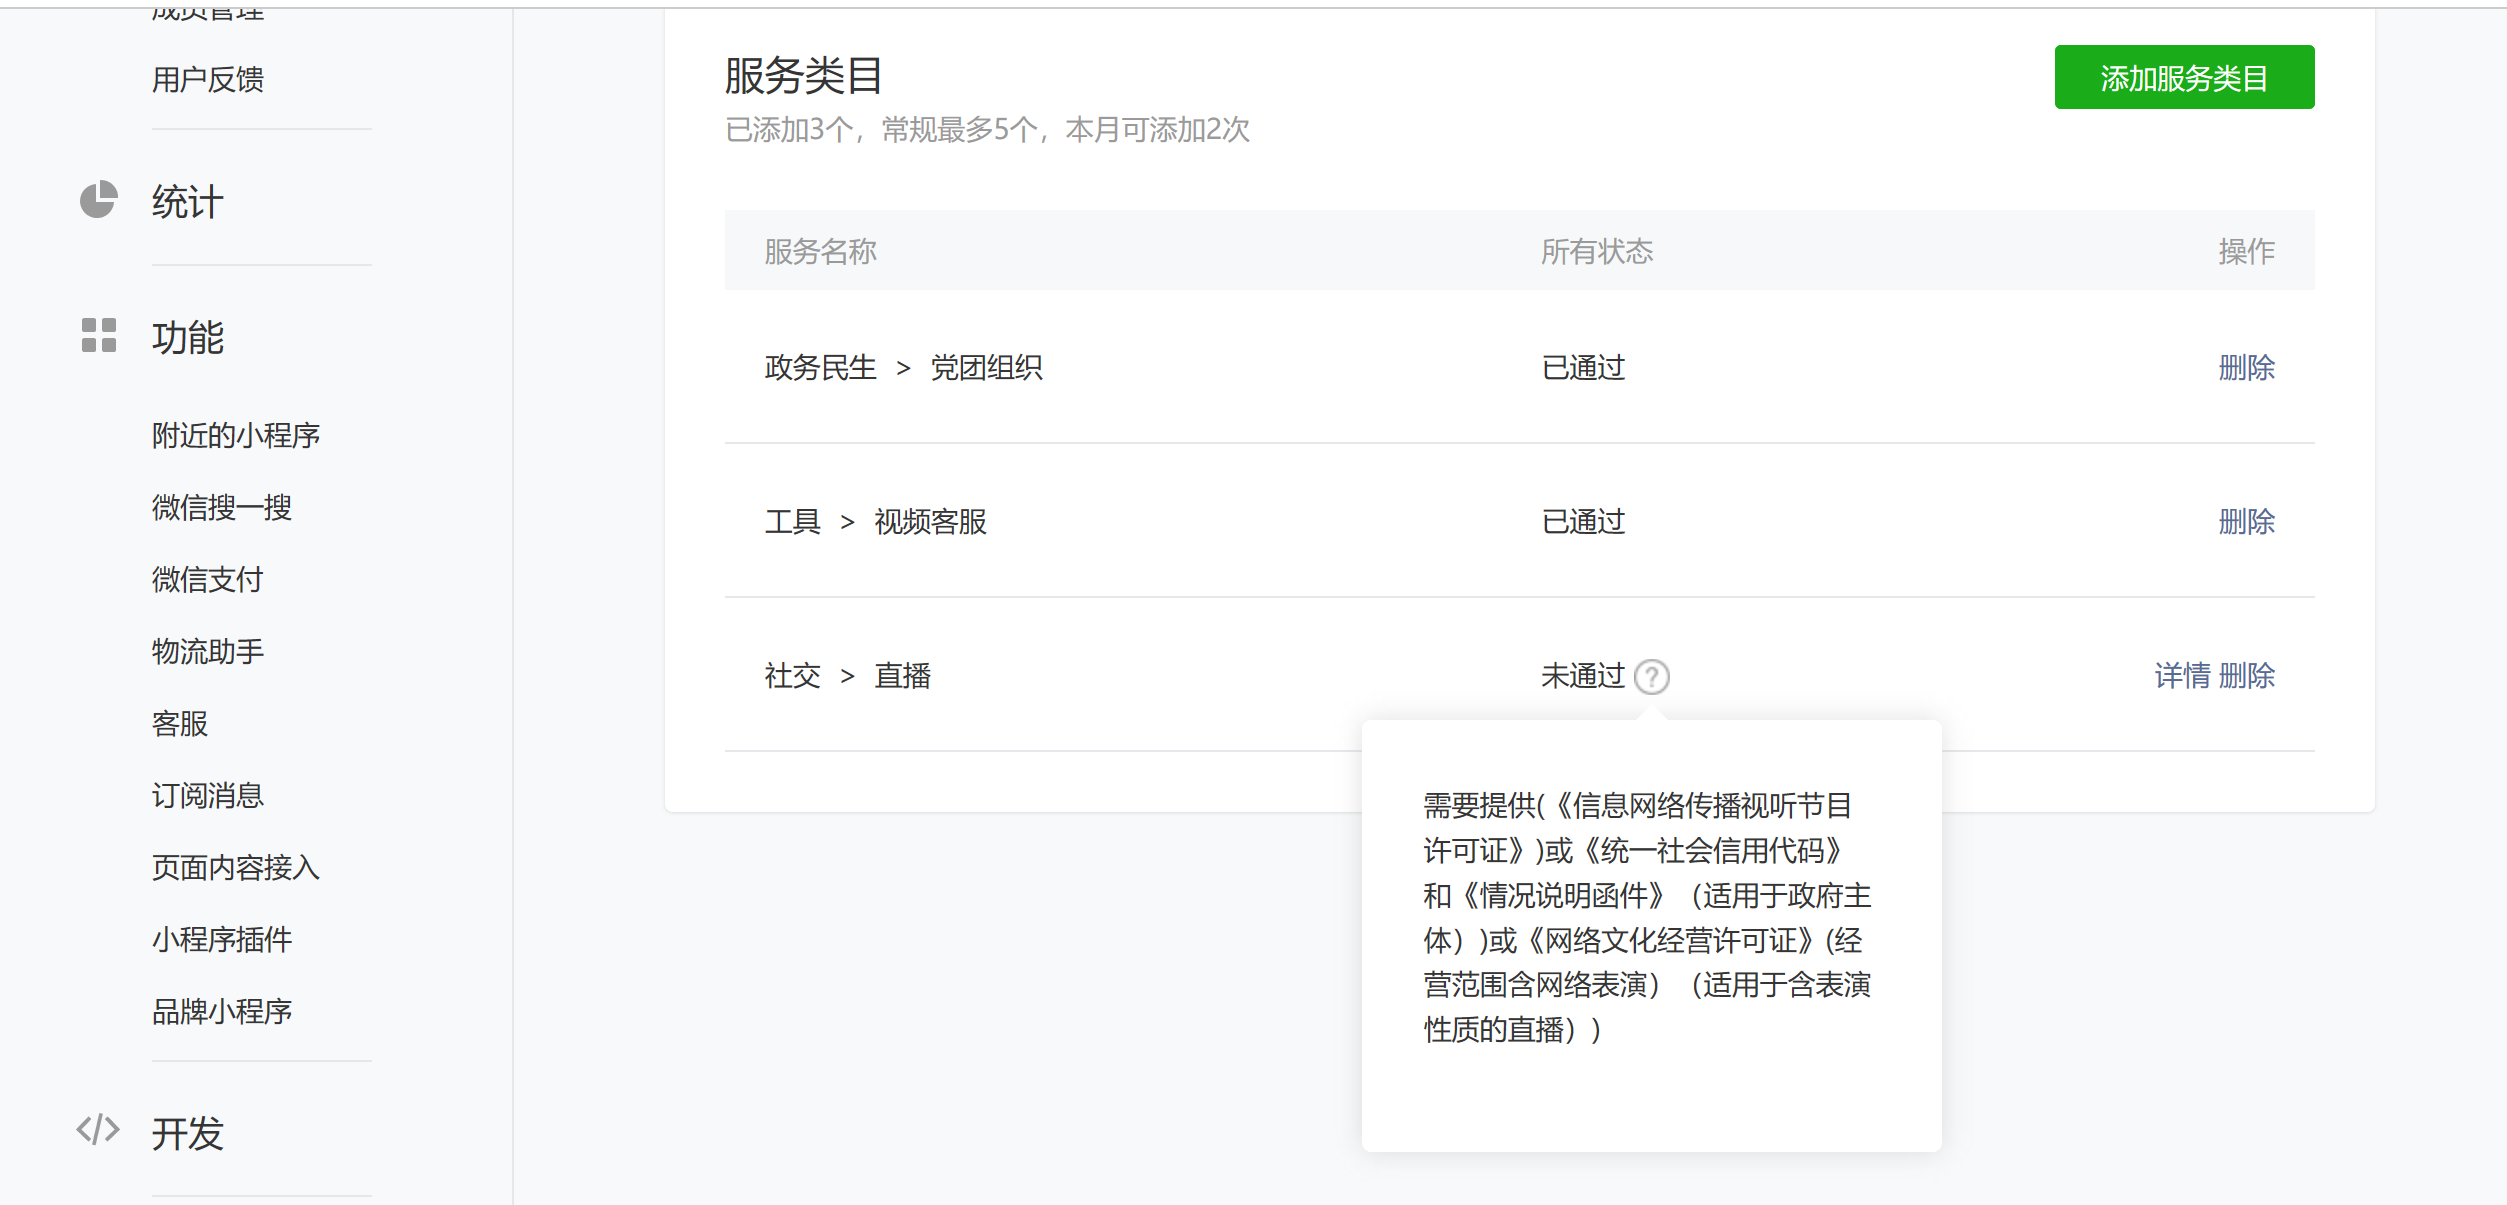Screen dimensions: 2507x1205
Task: Open 页面内容接入 sidebar item
Action: 236,868
